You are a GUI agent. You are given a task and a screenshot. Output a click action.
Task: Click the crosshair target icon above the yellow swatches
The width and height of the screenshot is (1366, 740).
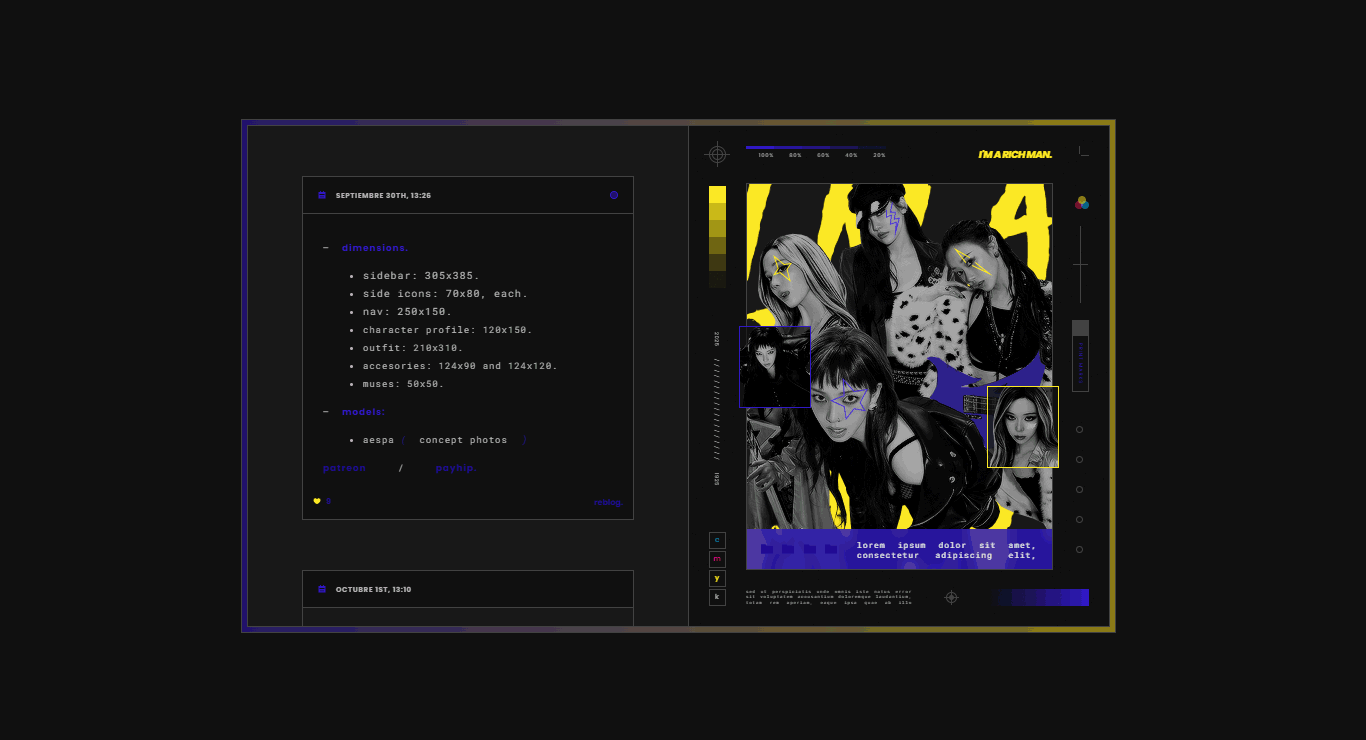pyautogui.click(x=717, y=154)
